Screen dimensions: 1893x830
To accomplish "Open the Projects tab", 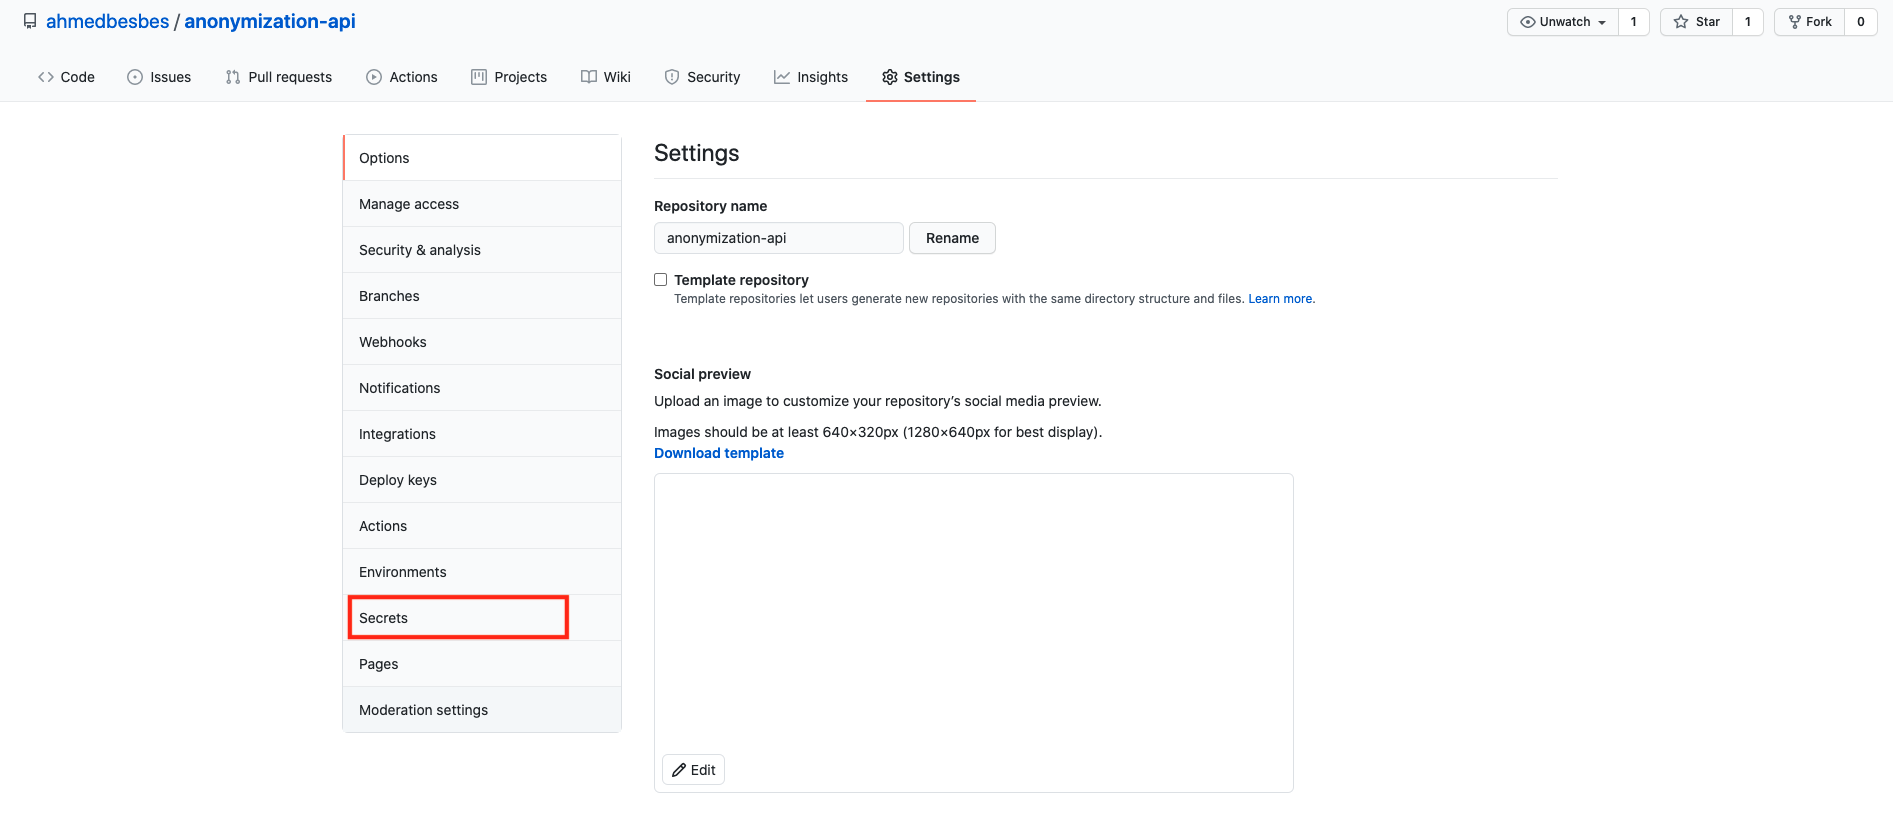I will (x=509, y=77).
